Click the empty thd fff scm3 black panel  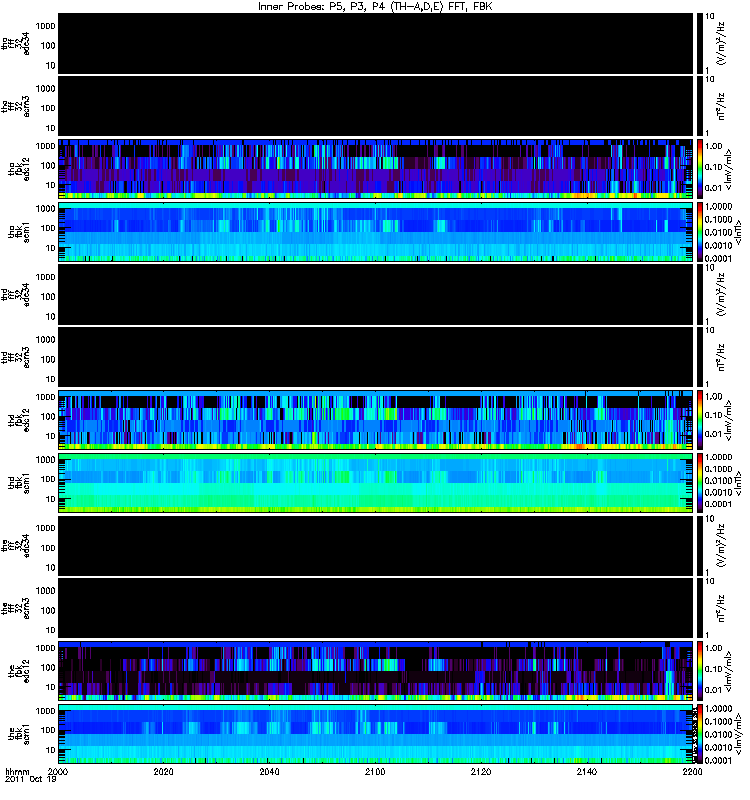[376, 357]
